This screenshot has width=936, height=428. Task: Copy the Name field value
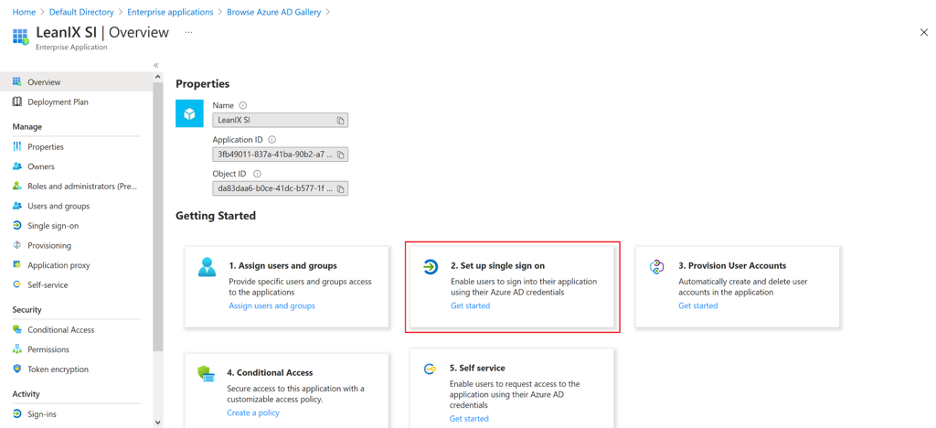(340, 120)
